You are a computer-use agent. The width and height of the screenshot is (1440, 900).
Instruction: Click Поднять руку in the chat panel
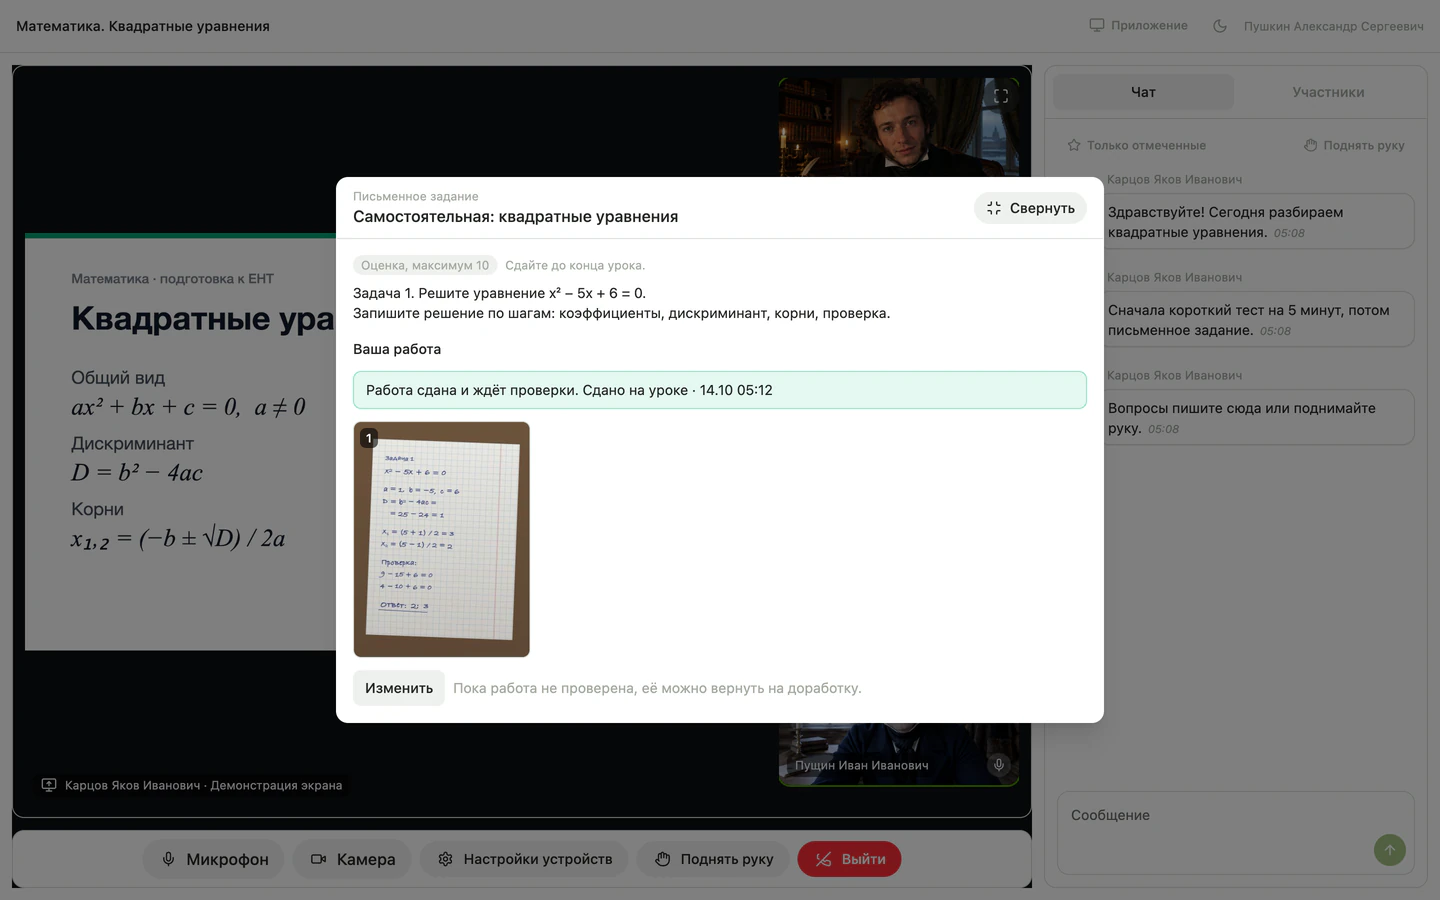tap(1354, 145)
